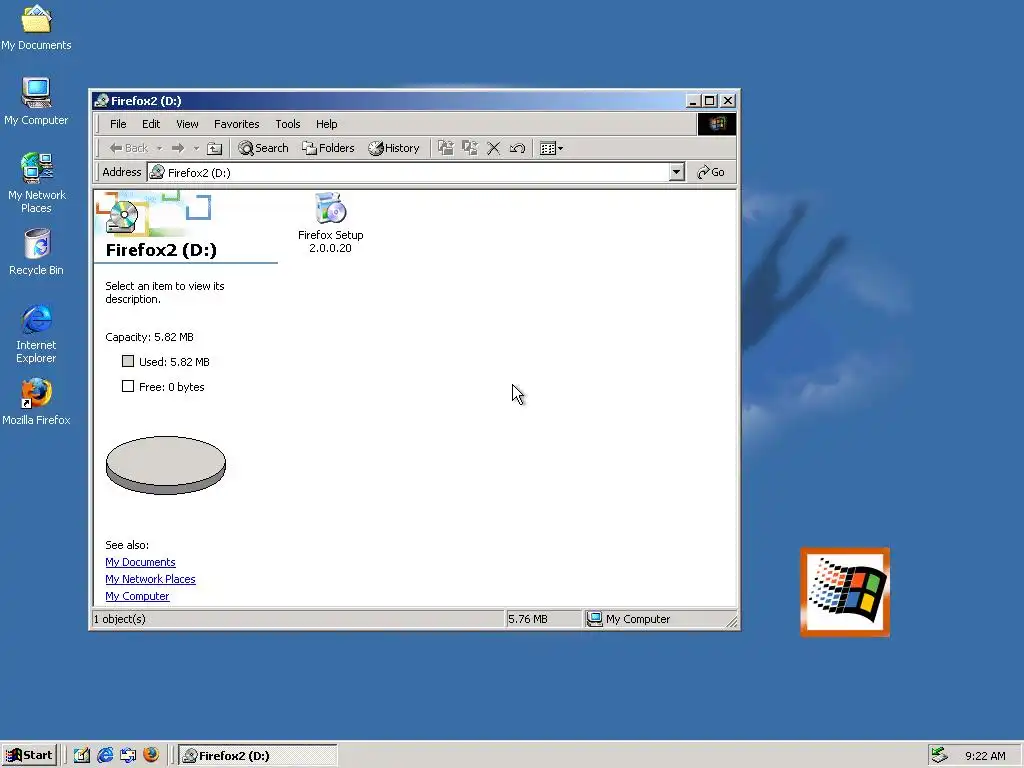Open the Edit menu

[151, 124]
